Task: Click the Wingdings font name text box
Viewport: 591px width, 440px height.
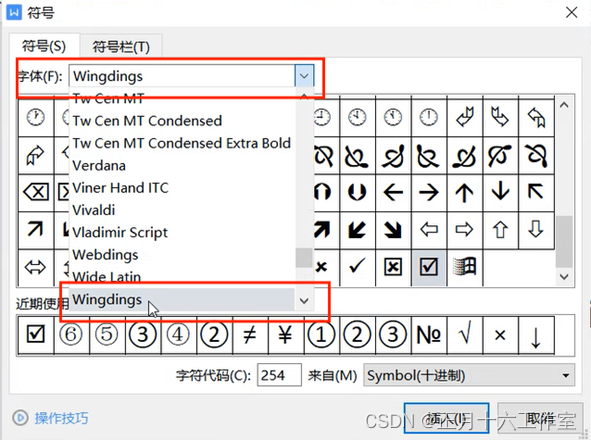Action: point(182,76)
